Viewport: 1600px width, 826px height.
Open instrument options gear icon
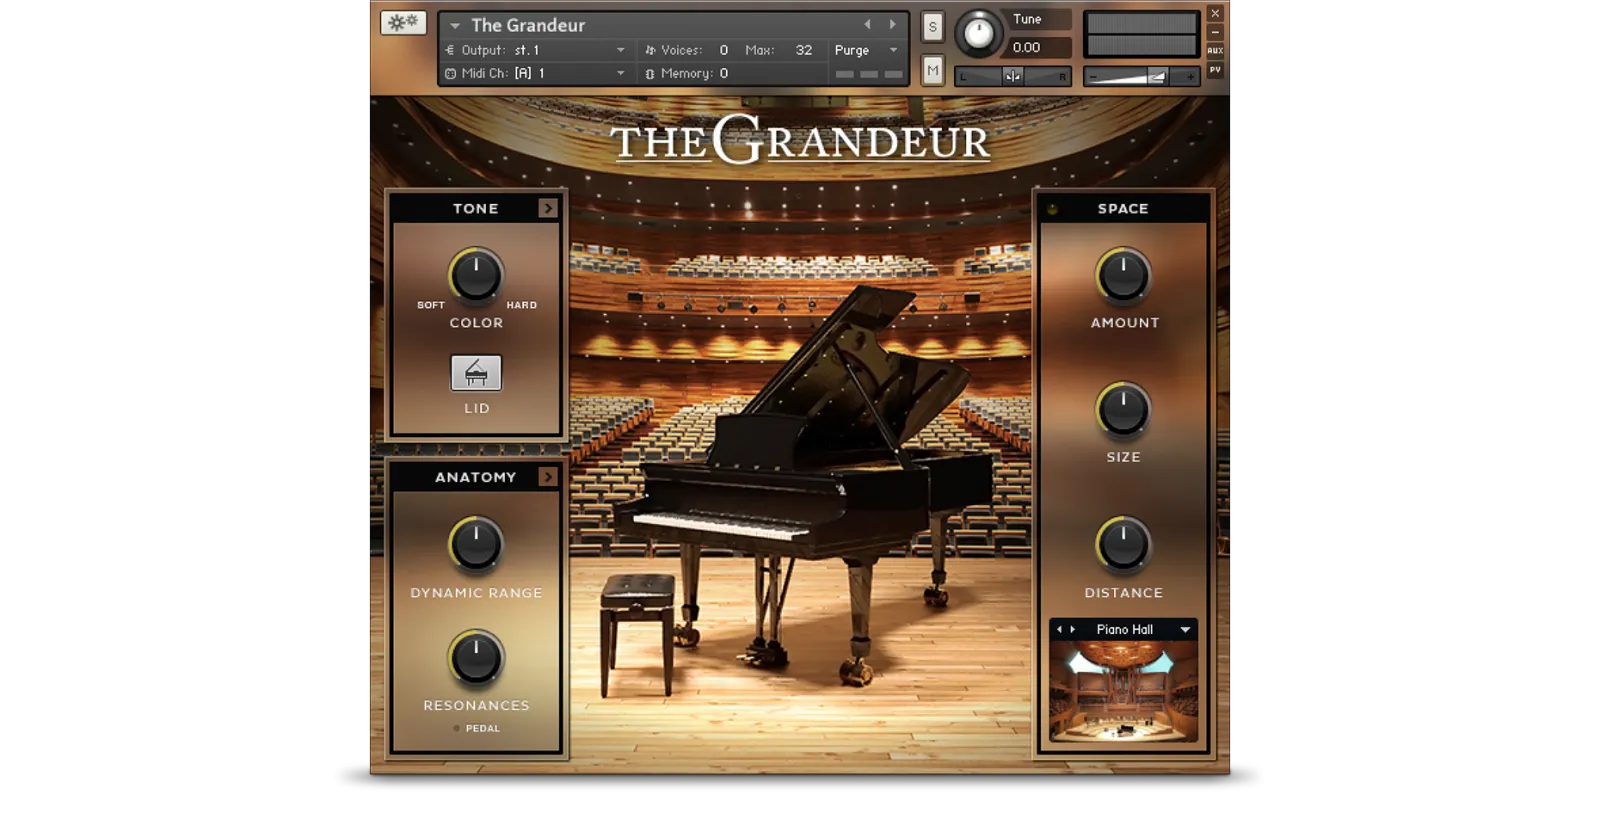tap(403, 22)
